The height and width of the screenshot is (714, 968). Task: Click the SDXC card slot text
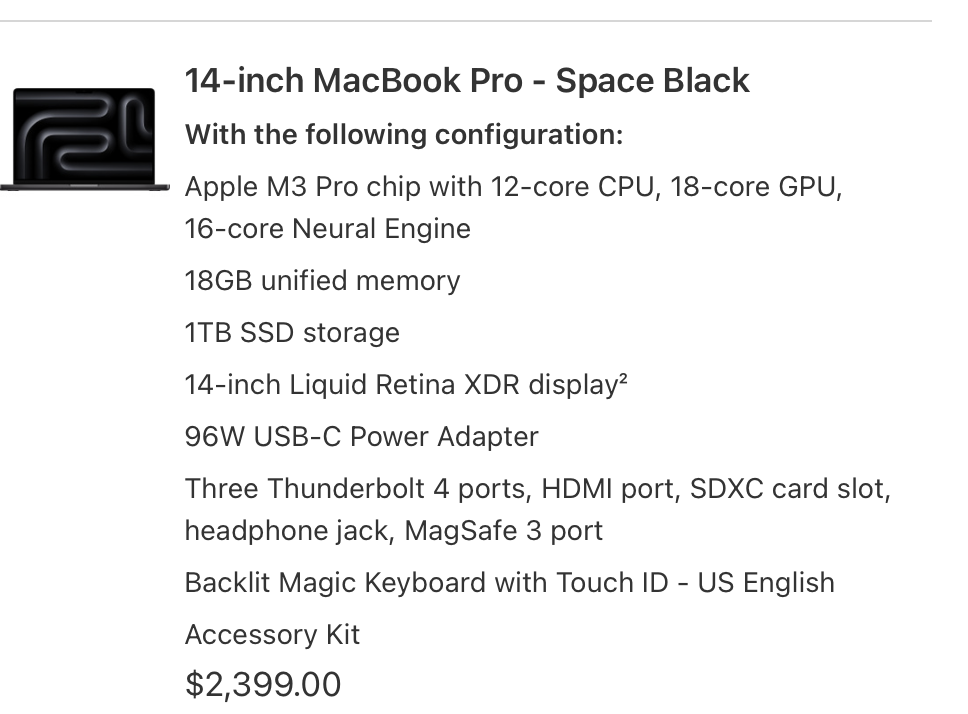790,489
